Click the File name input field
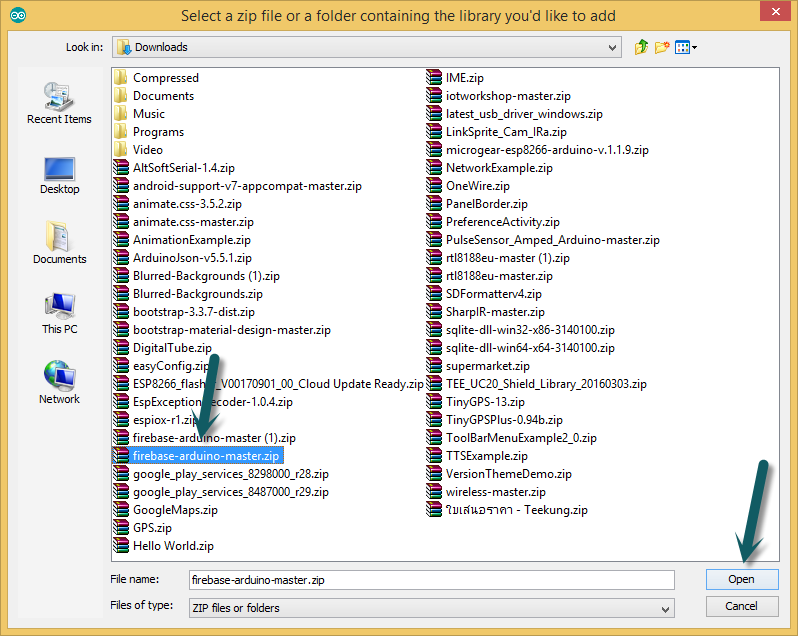Viewport: 798px width, 636px height. pos(432,580)
